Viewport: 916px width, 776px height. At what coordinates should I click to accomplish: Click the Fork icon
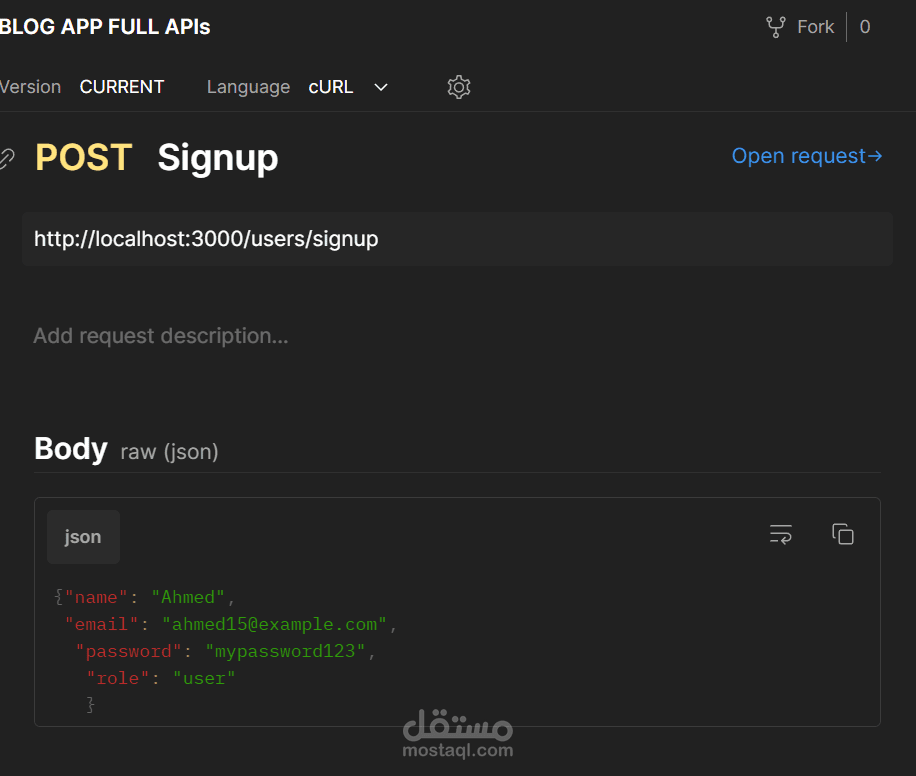[776, 27]
